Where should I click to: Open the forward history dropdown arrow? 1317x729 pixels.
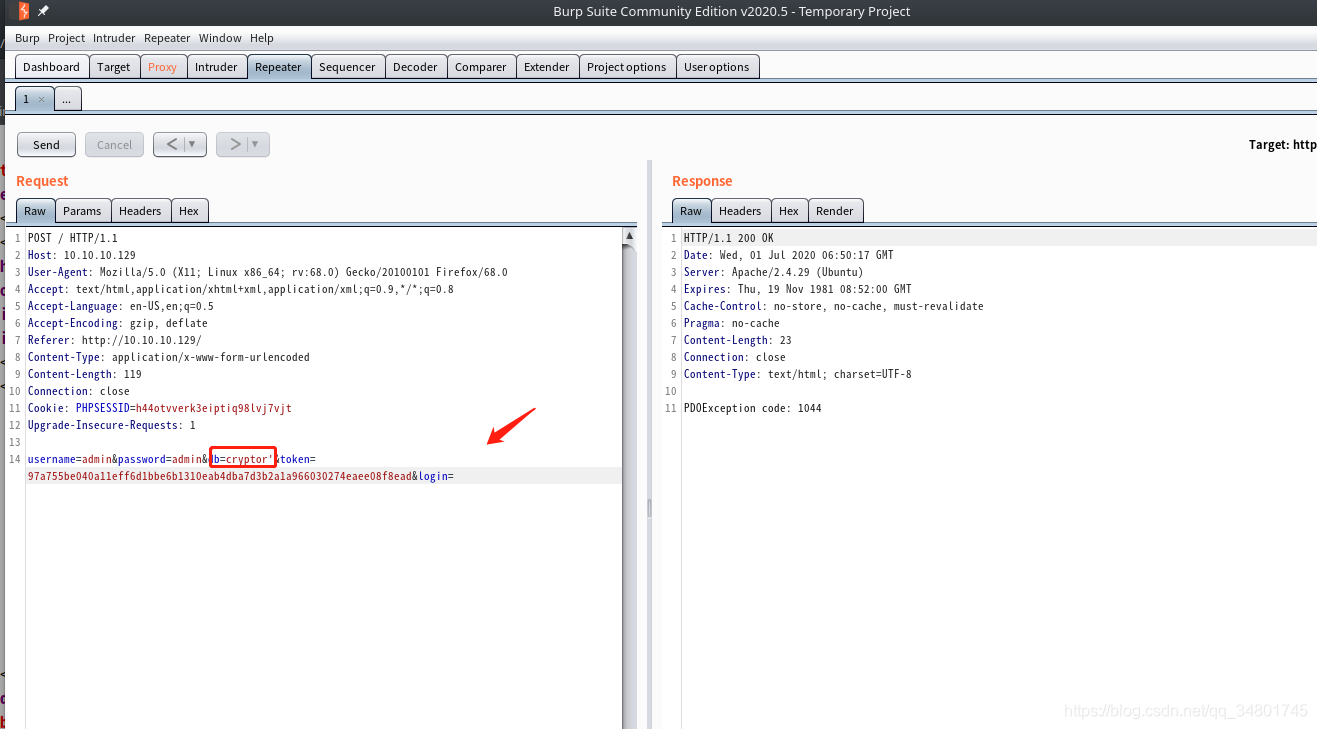click(256, 144)
